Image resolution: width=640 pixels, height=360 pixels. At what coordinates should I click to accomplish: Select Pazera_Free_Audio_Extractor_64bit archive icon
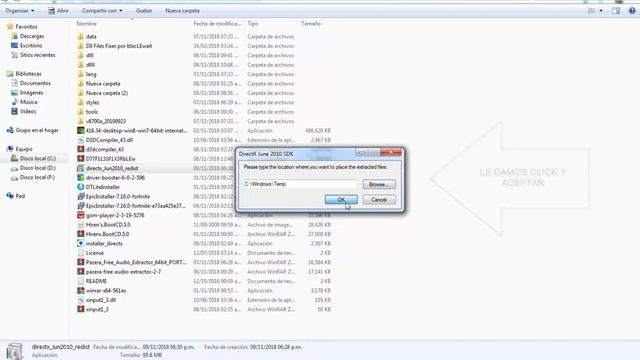81,262
